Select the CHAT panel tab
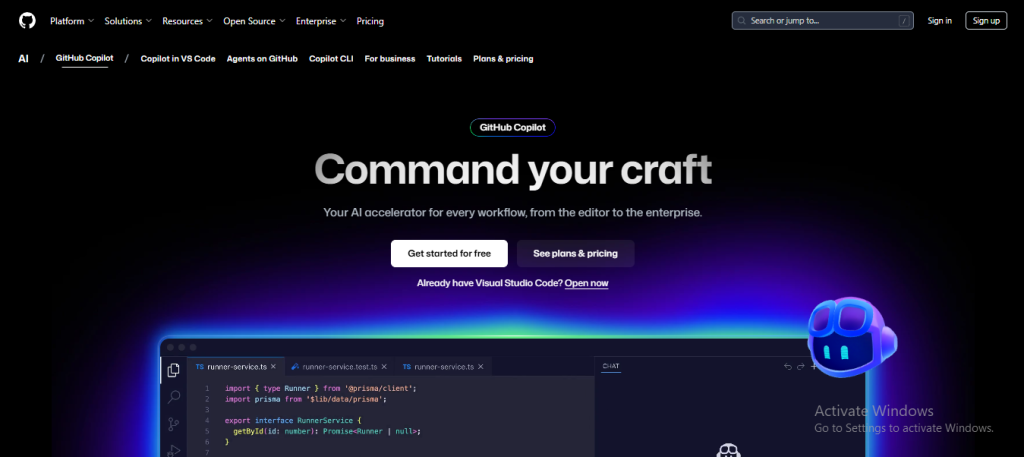 [611, 367]
